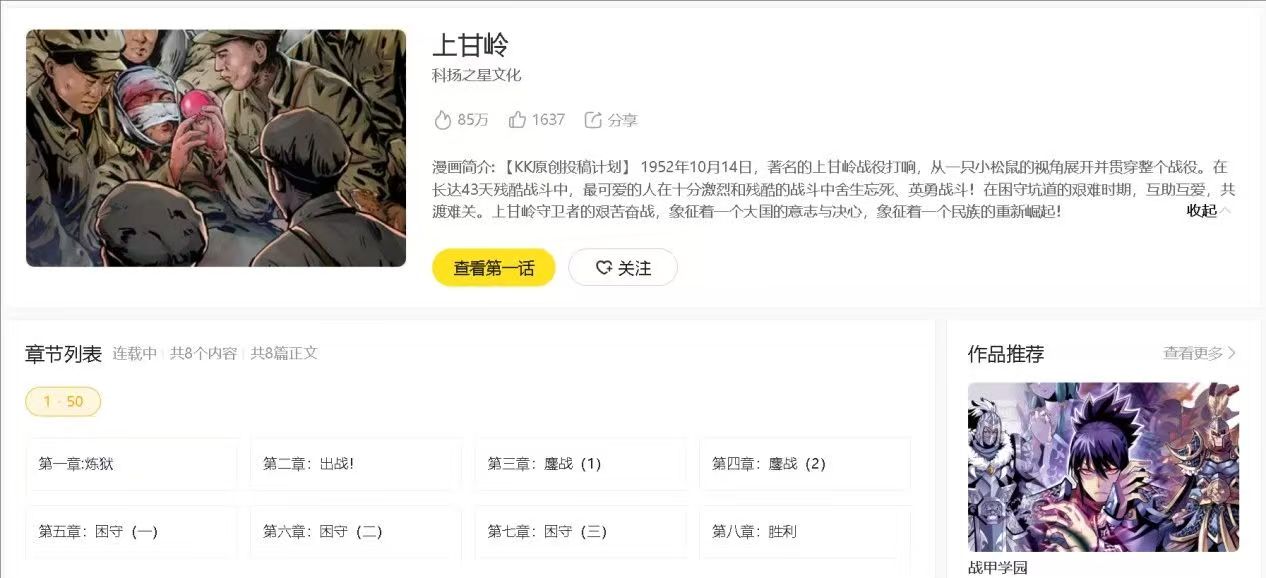The height and width of the screenshot is (578, 1266).
Task: Open chapter 第四章：鏖战（2）
Action: click(805, 464)
